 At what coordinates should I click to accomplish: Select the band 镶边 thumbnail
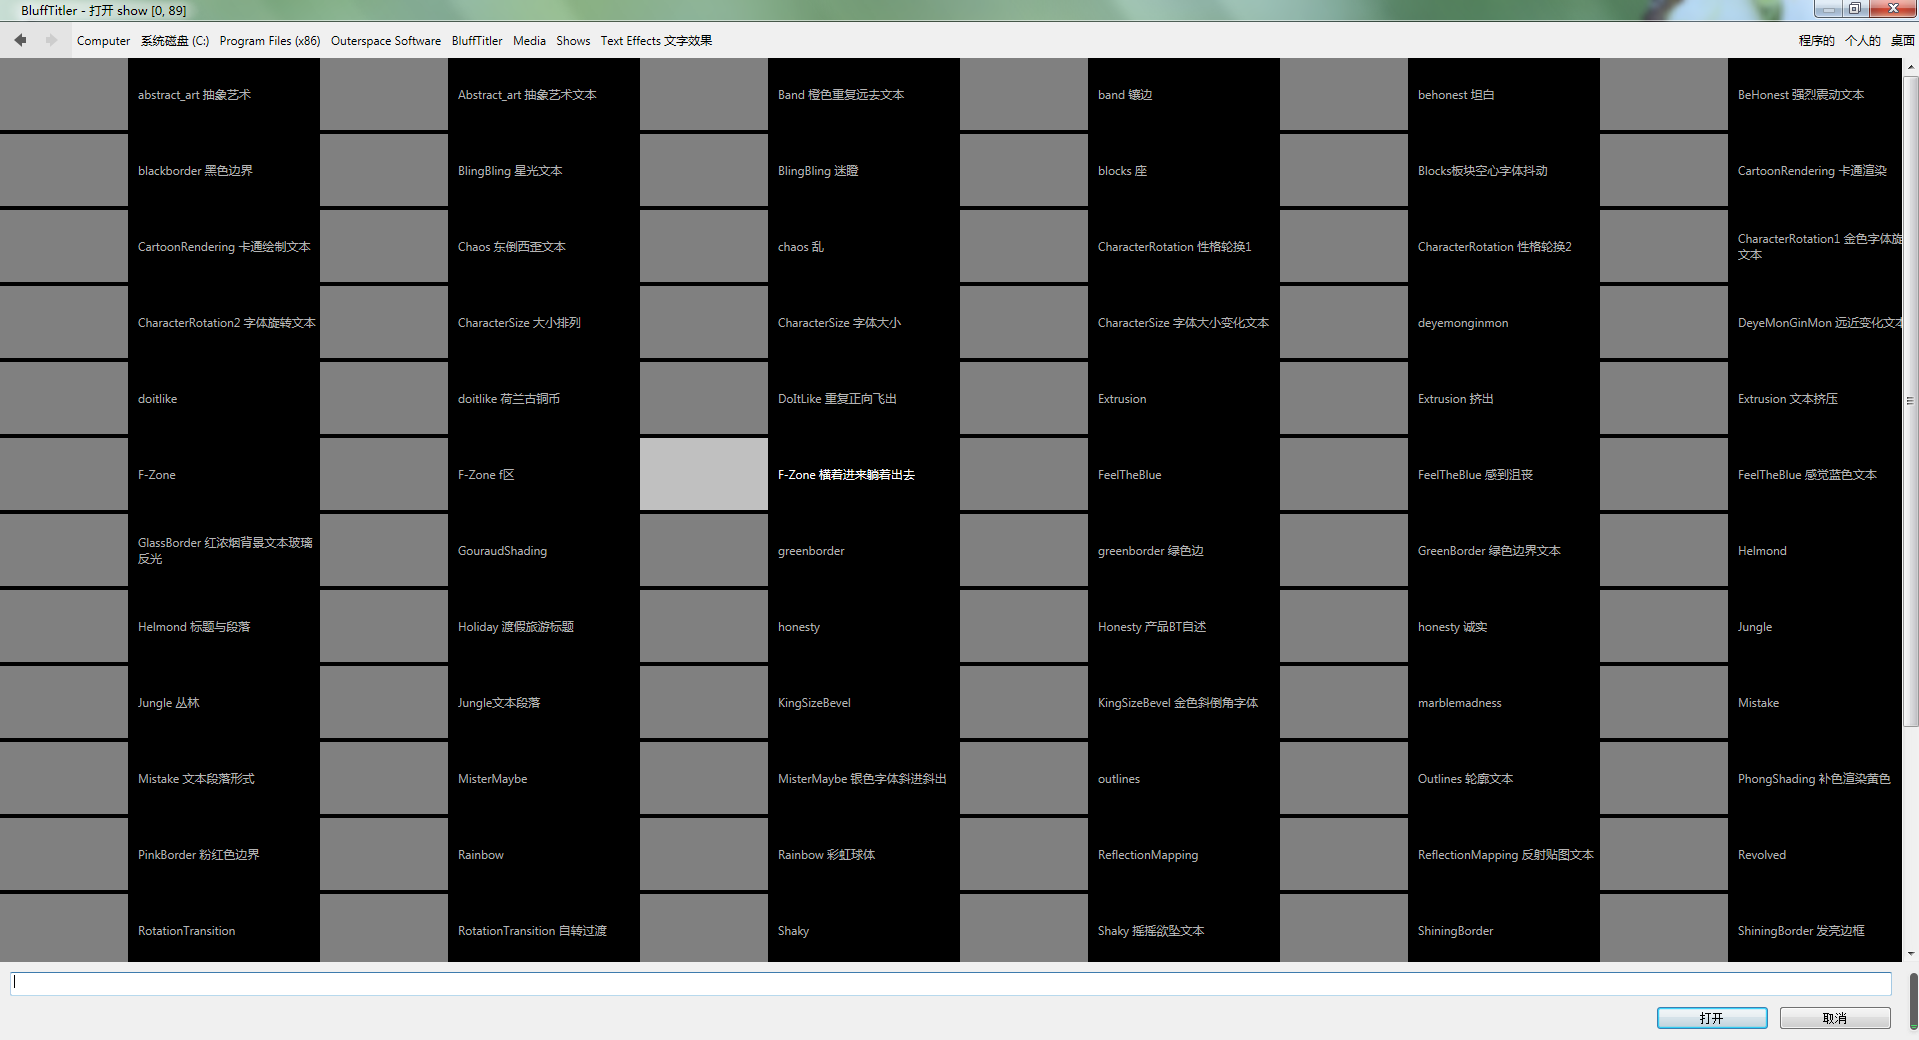pyautogui.click(x=1024, y=95)
